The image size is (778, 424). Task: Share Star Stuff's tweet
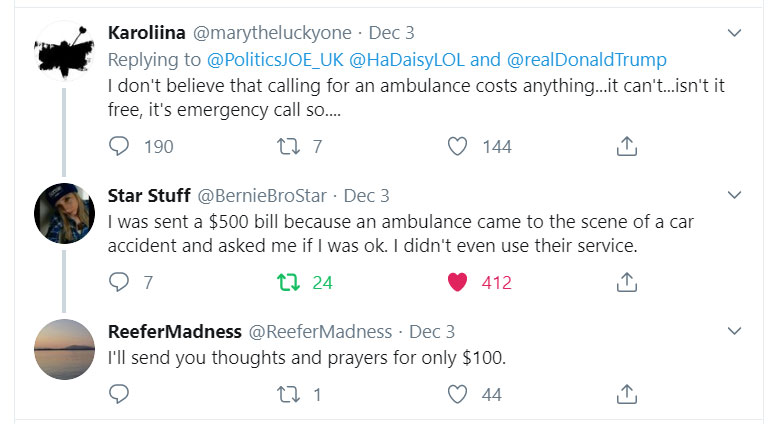point(626,283)
